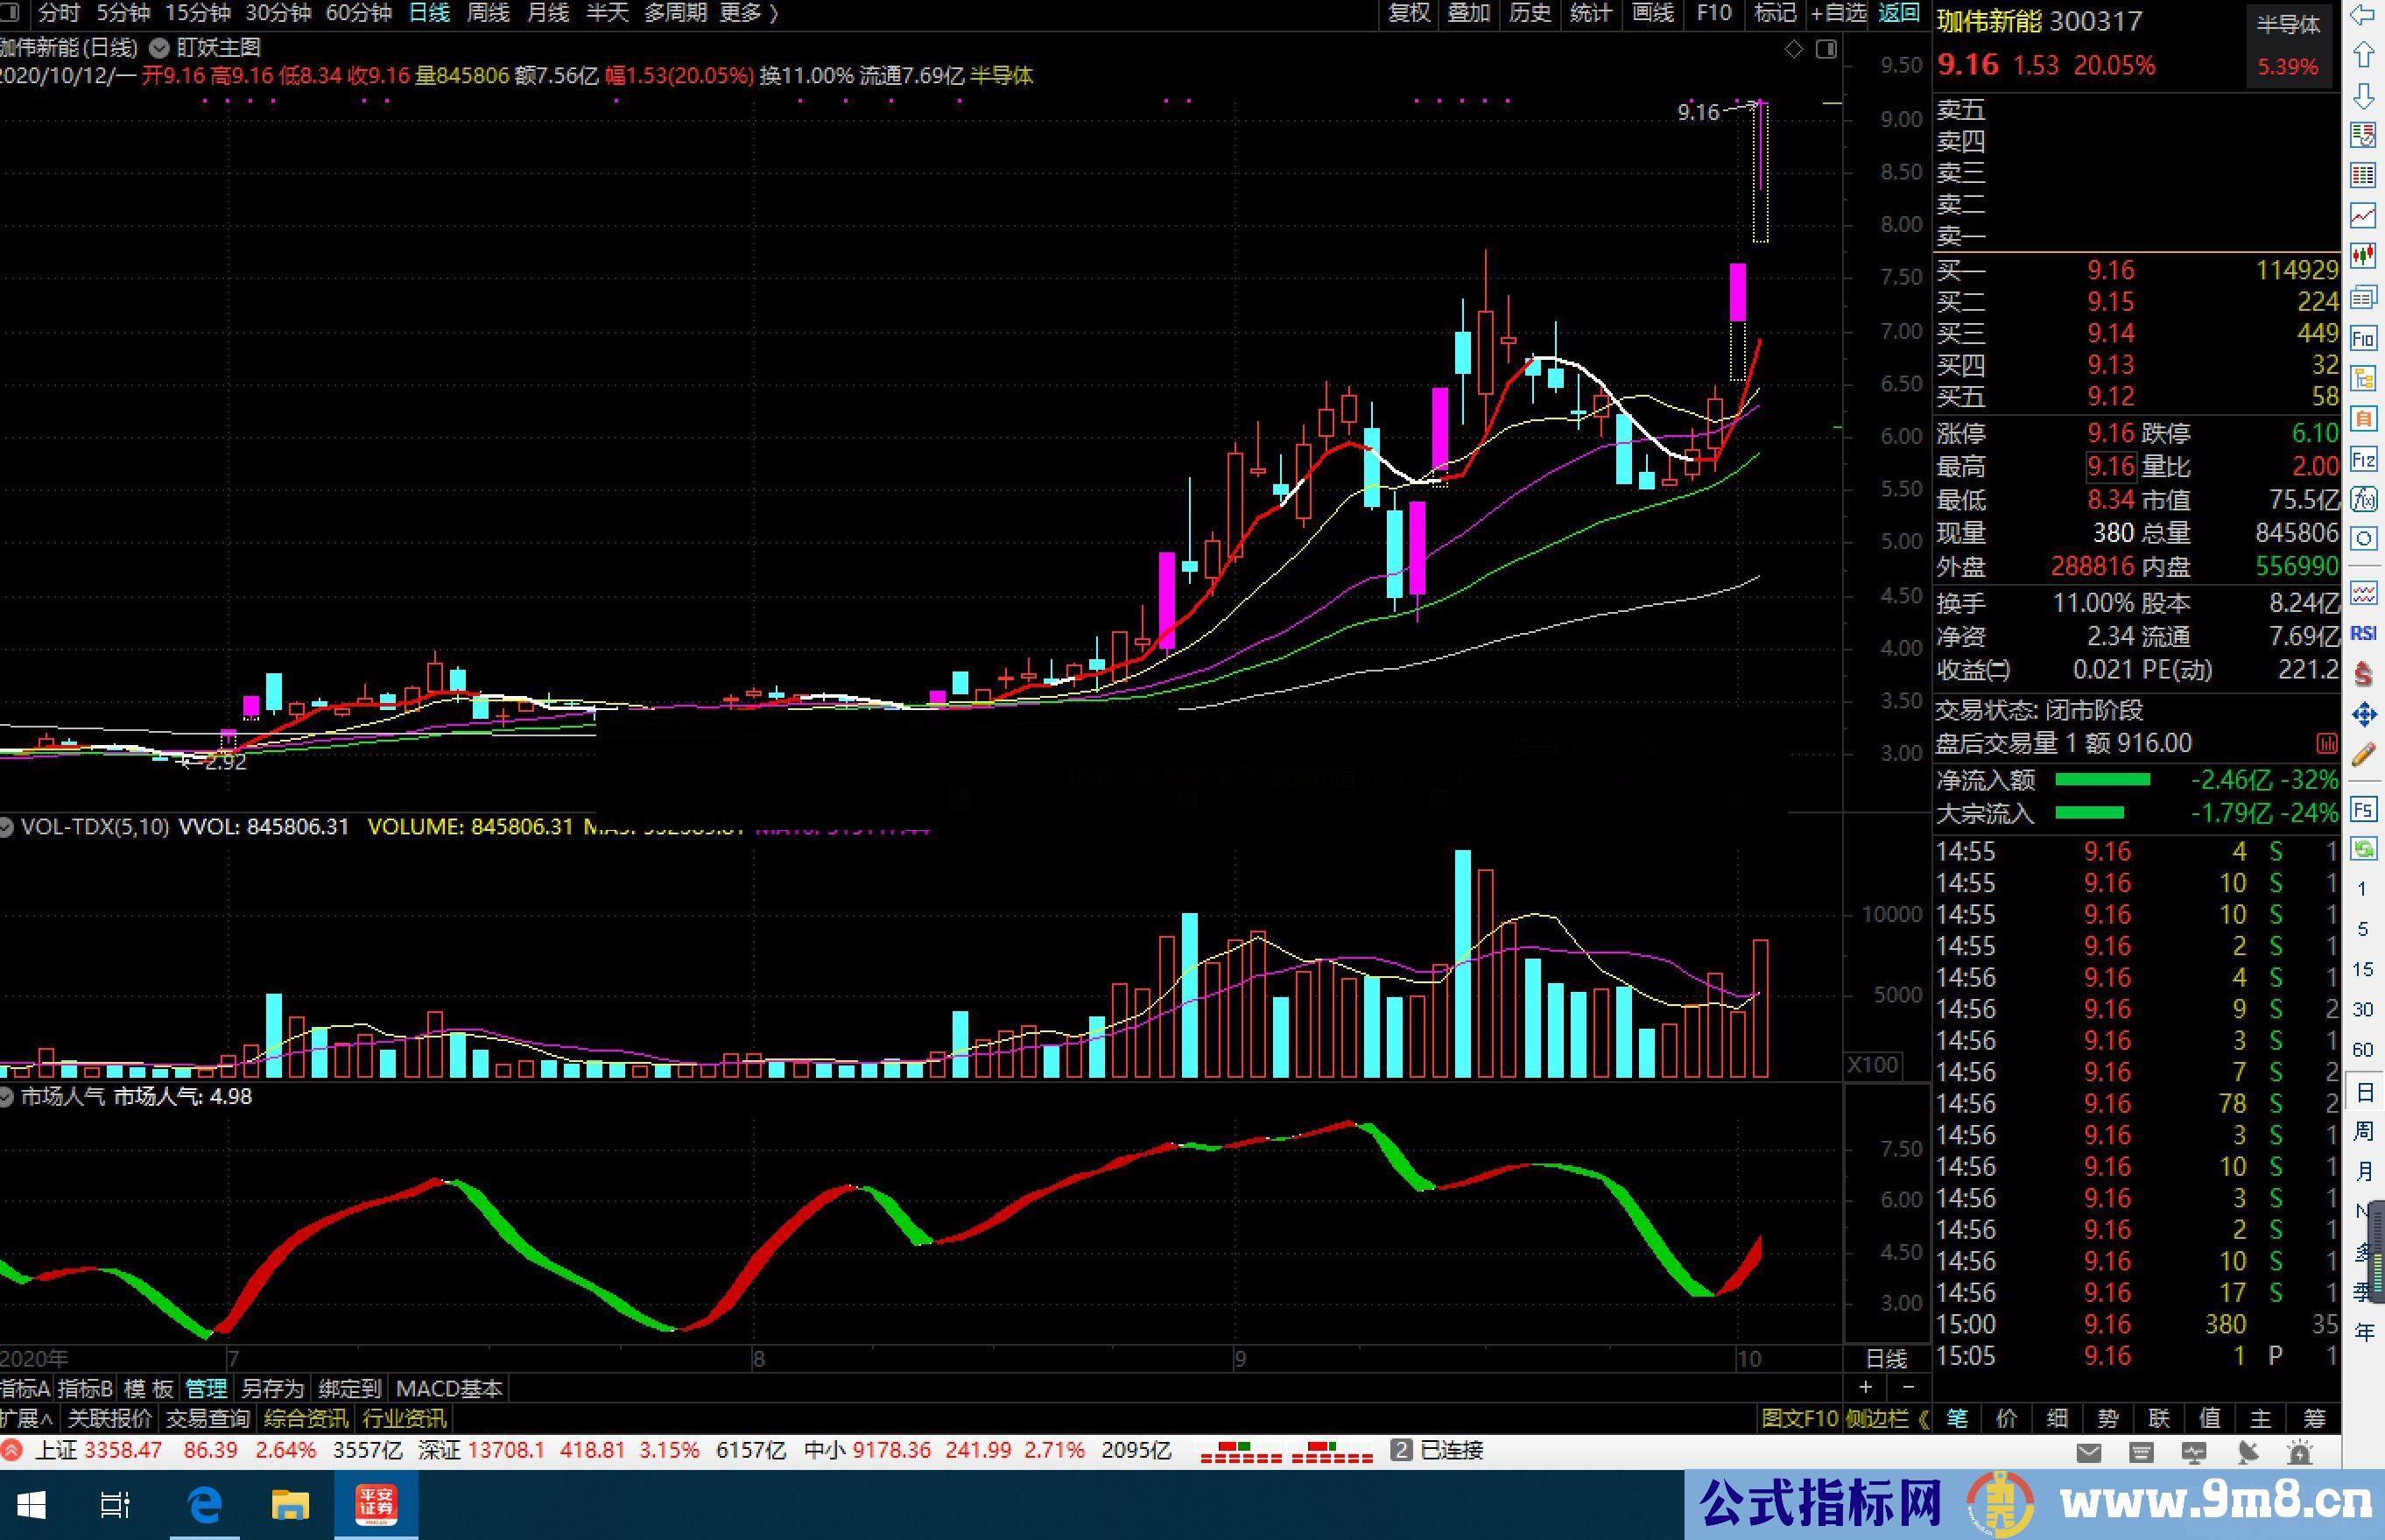Click the 返回 return button
Viewport: 2385px width, 1540px height.
click(1898, 13)
